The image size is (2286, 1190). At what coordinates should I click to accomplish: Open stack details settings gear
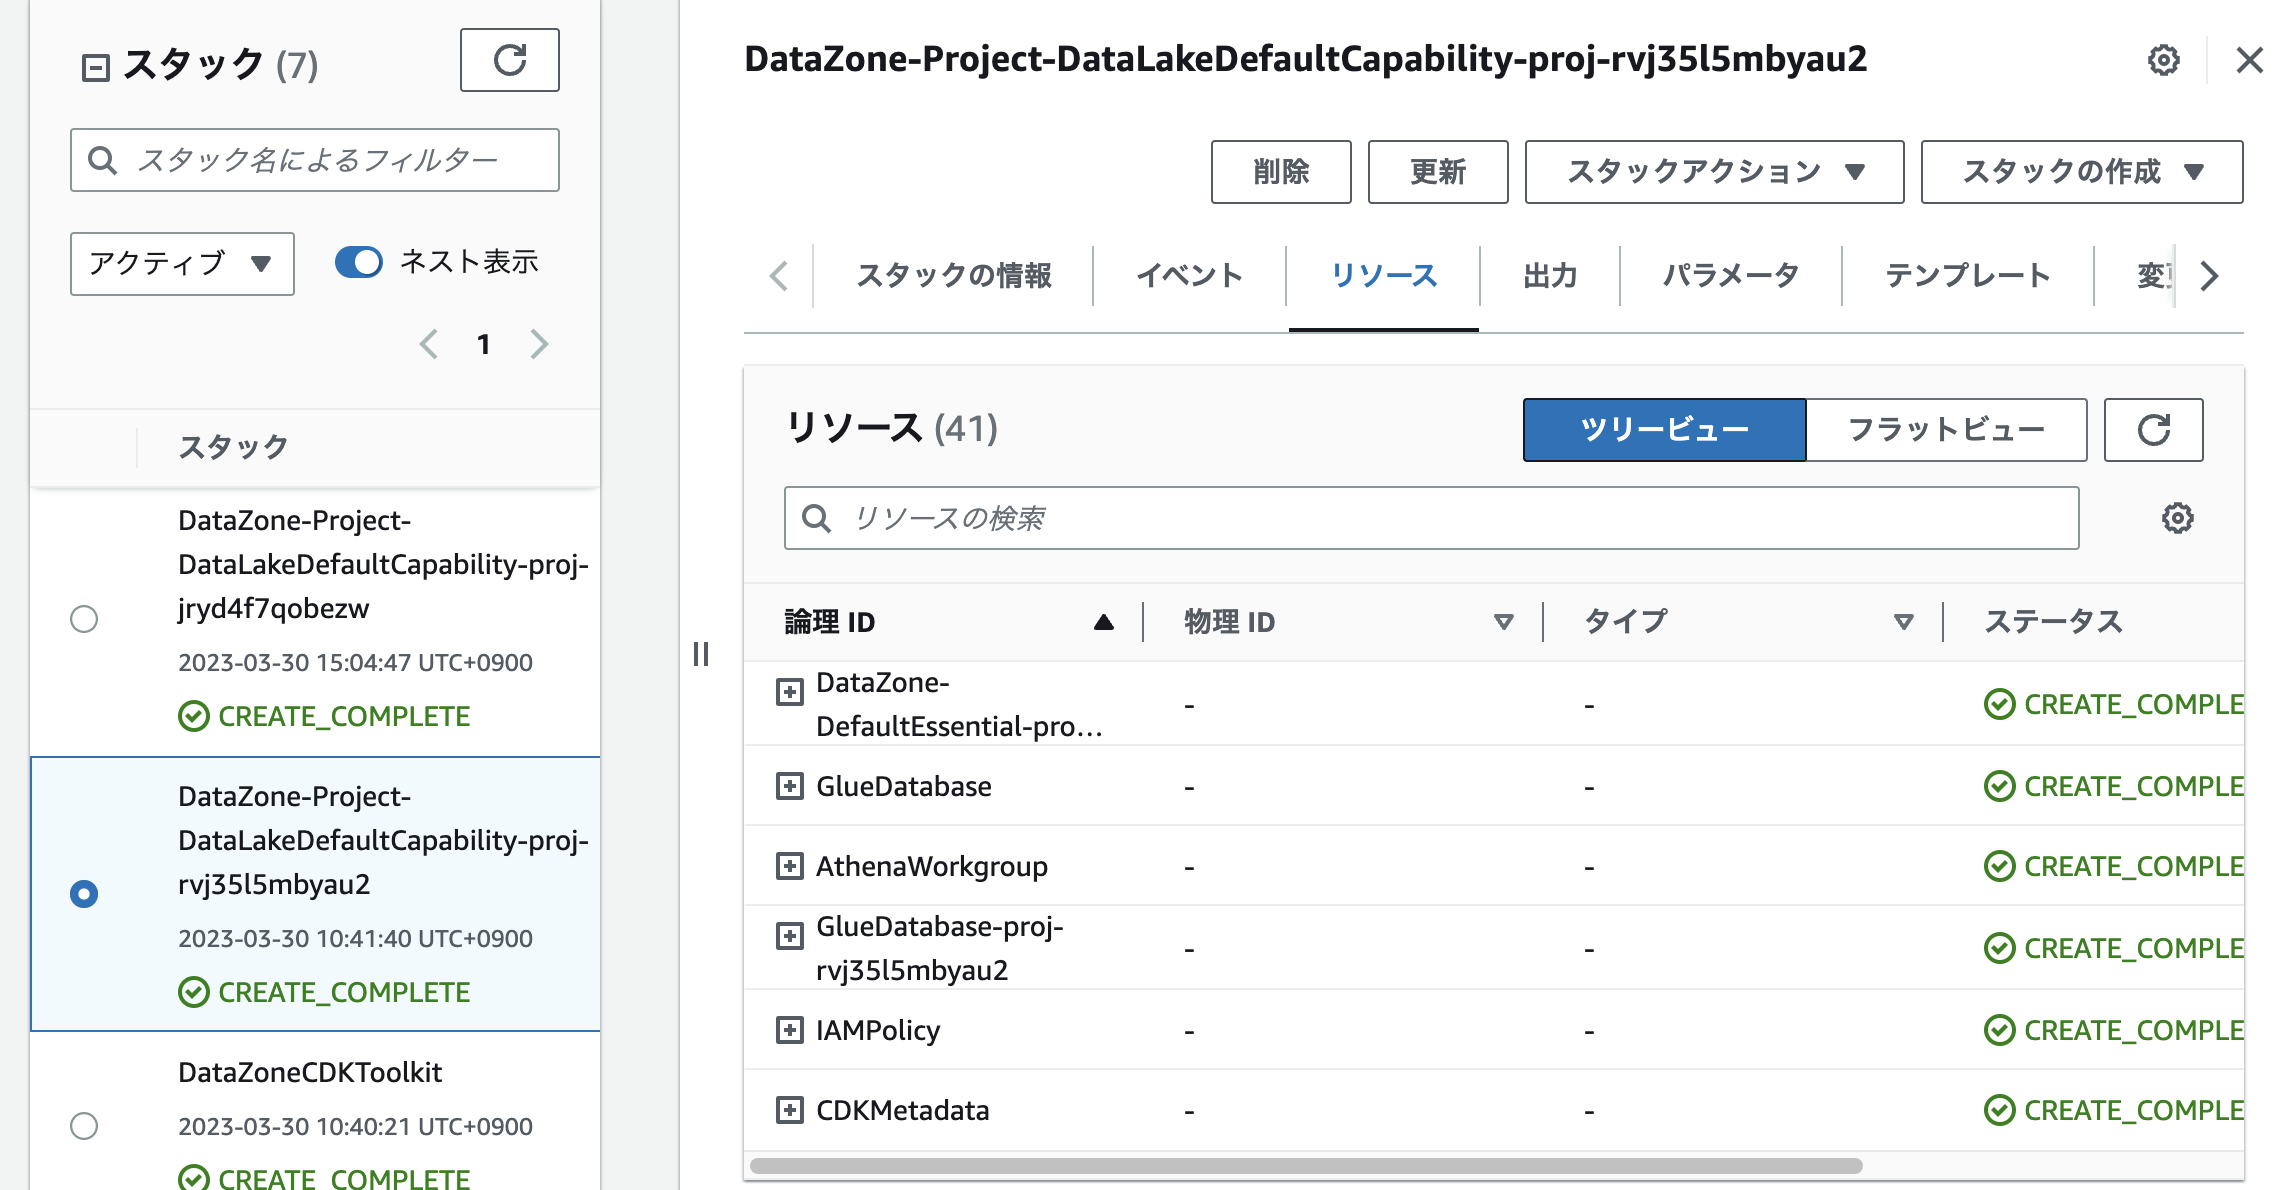[x=2163, y=60]
